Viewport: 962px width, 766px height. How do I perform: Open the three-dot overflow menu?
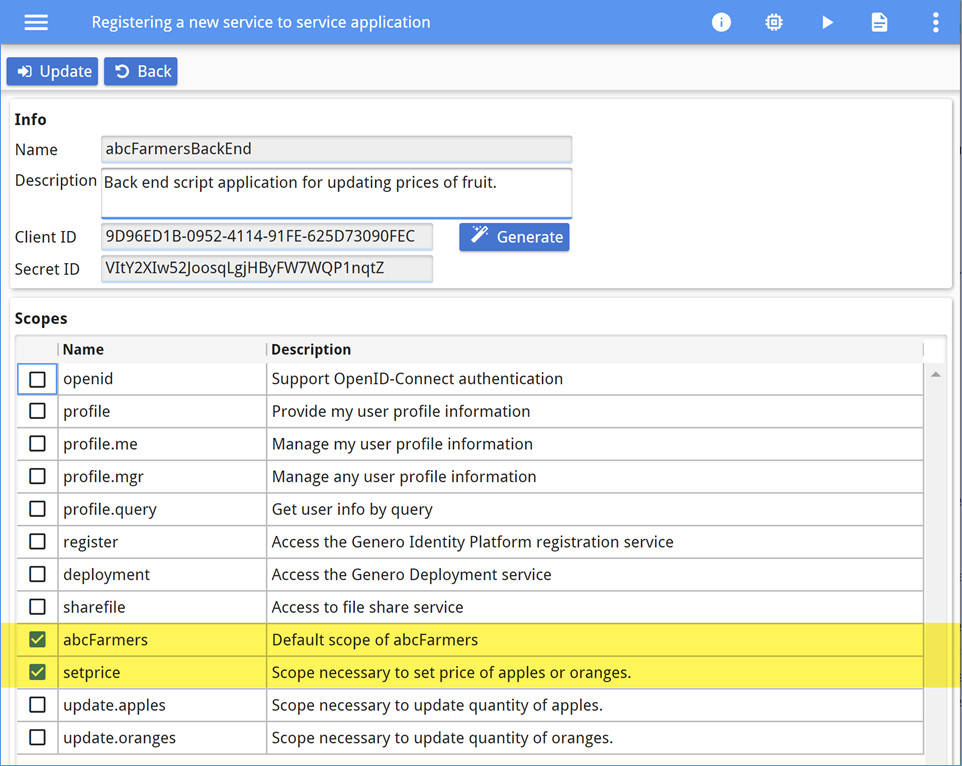tap(935, 22)
